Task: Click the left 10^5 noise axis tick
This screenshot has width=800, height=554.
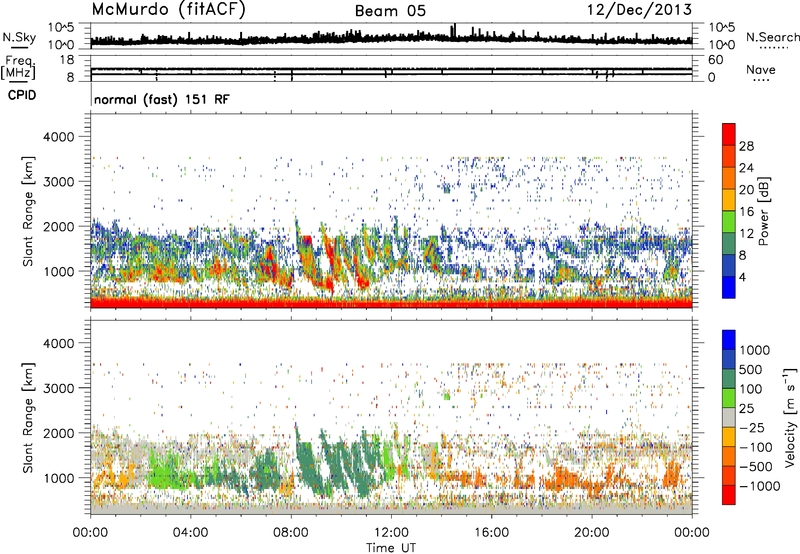Action: (61, 27)
